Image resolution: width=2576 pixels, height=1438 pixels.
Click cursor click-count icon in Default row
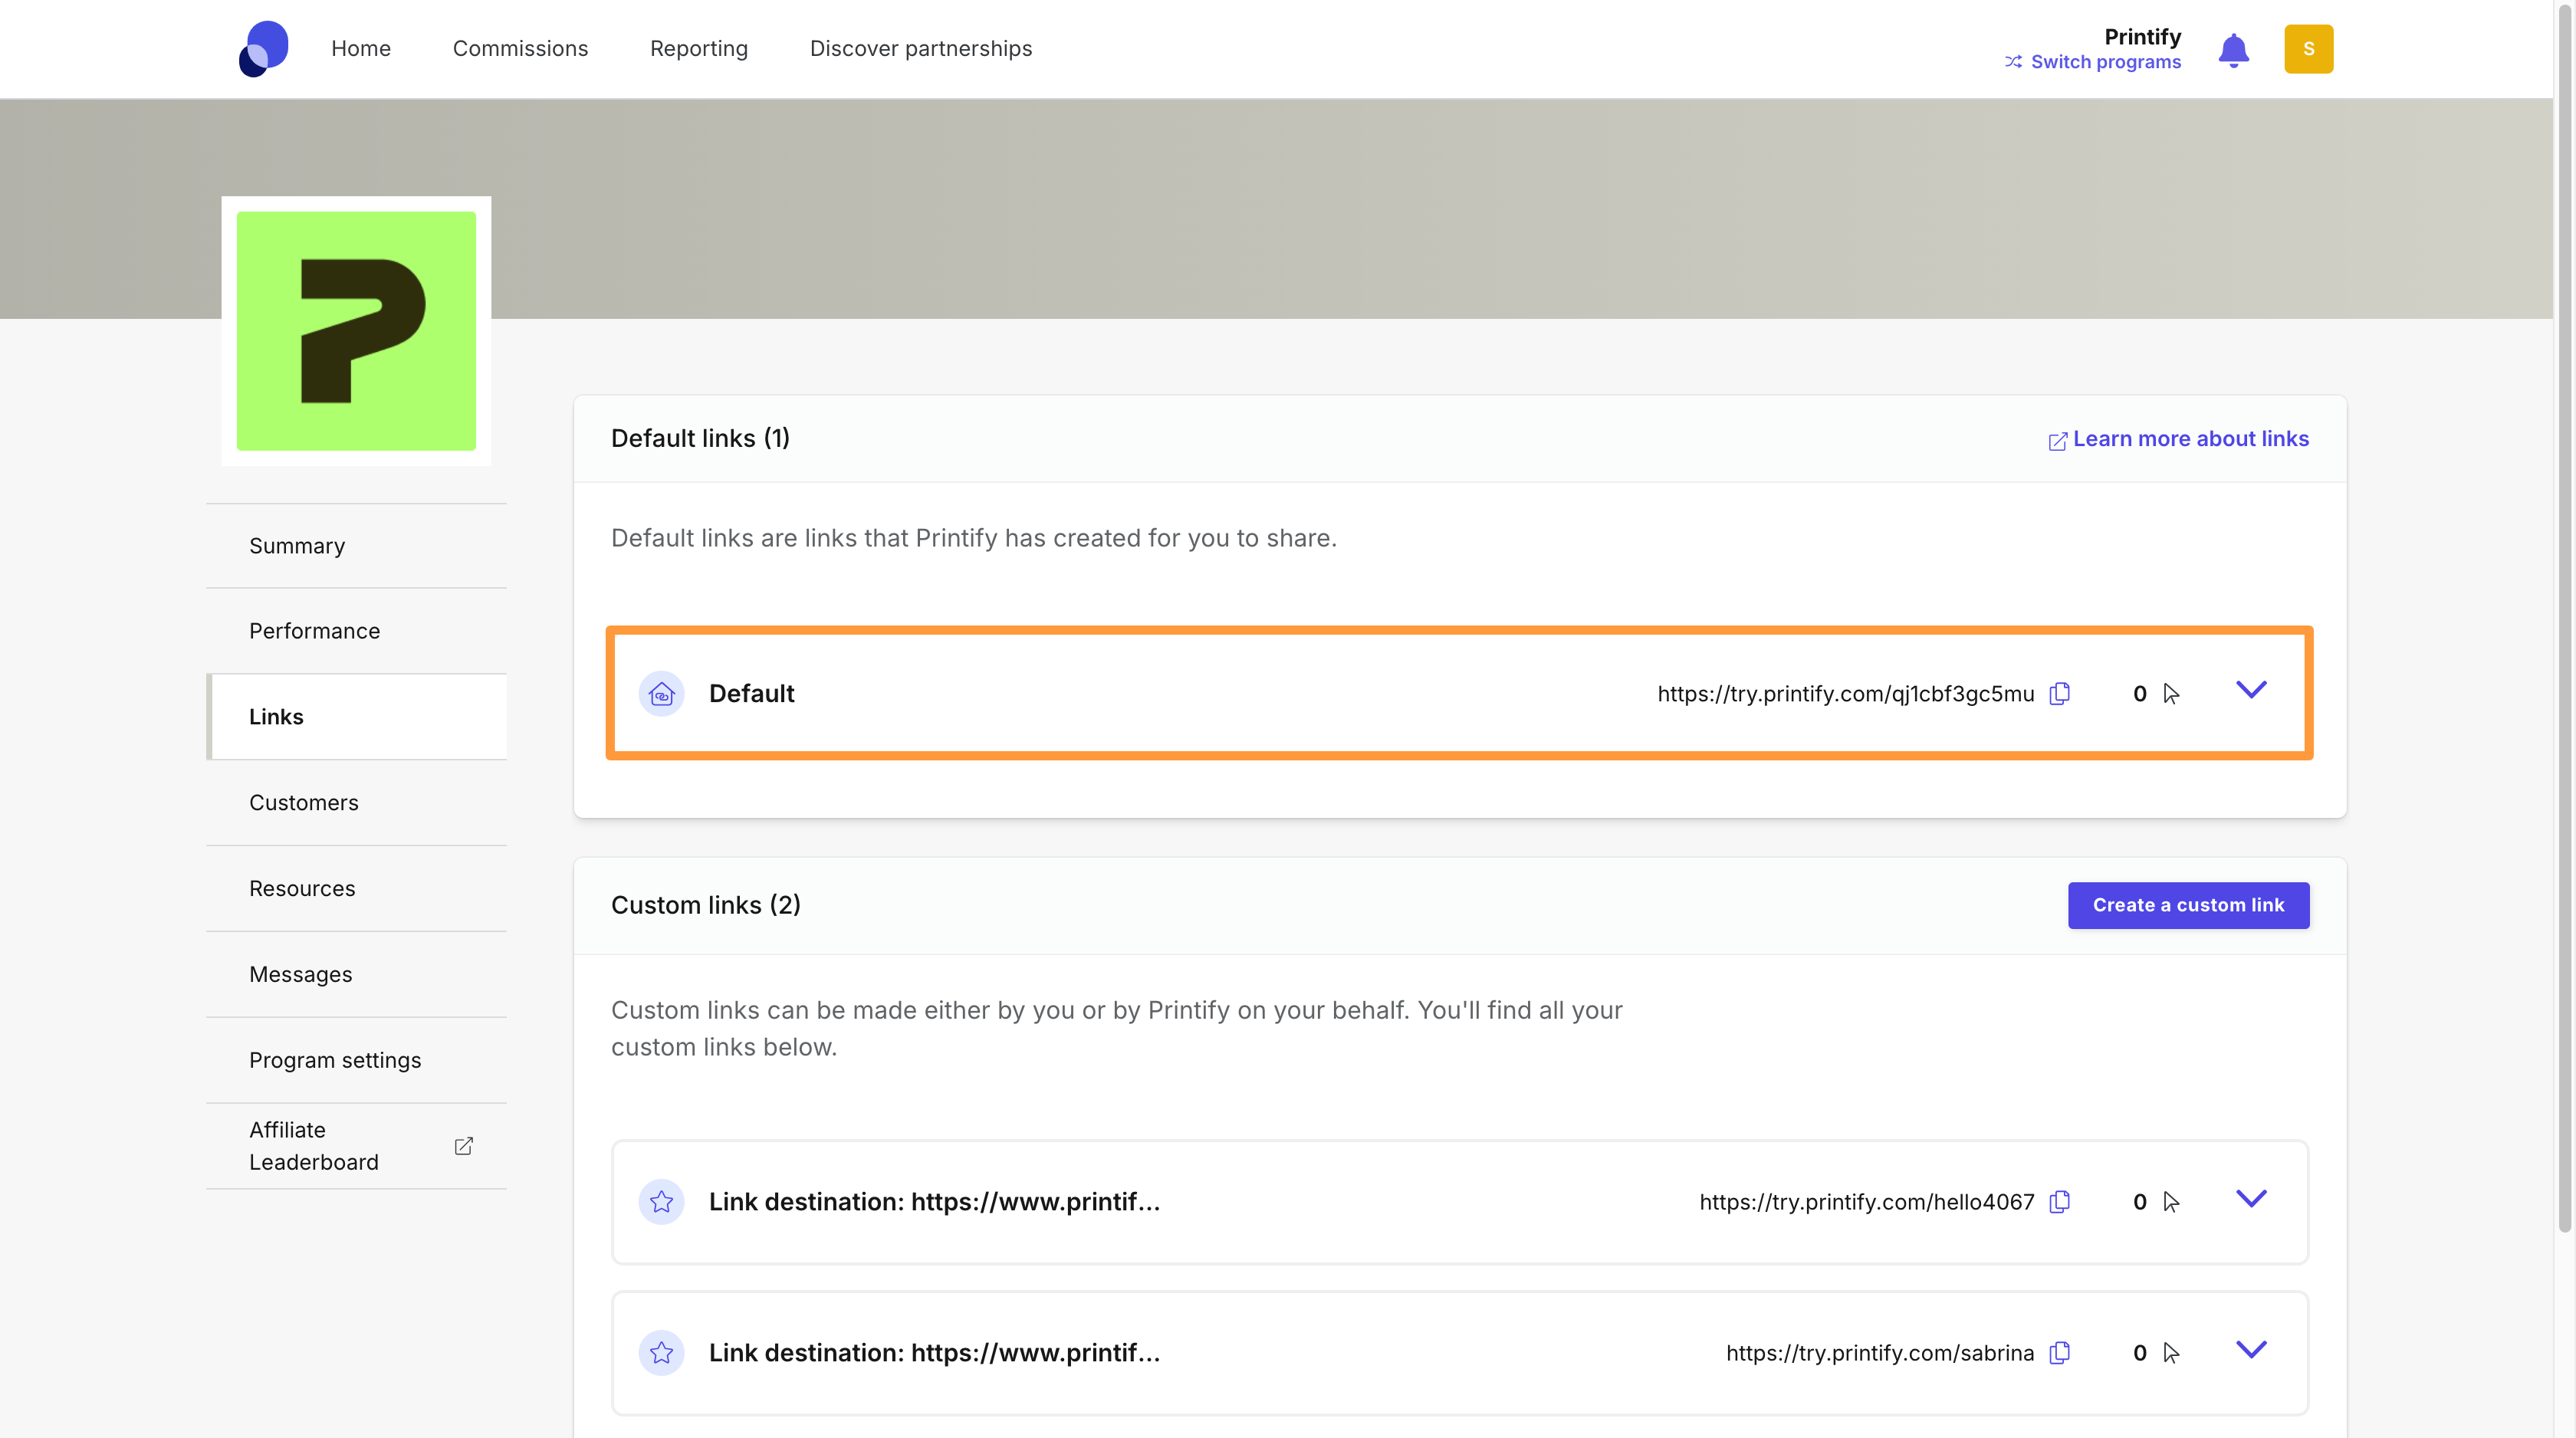point(2170,694)
